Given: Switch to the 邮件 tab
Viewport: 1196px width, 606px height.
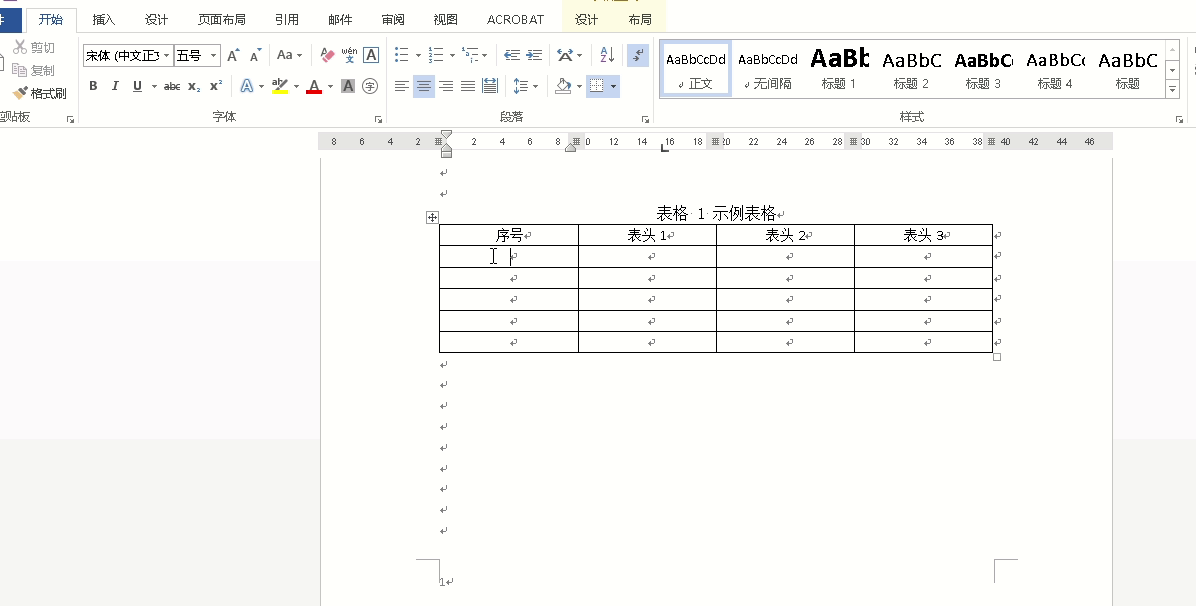Looking at the screenshot, I should pos(340,20).
